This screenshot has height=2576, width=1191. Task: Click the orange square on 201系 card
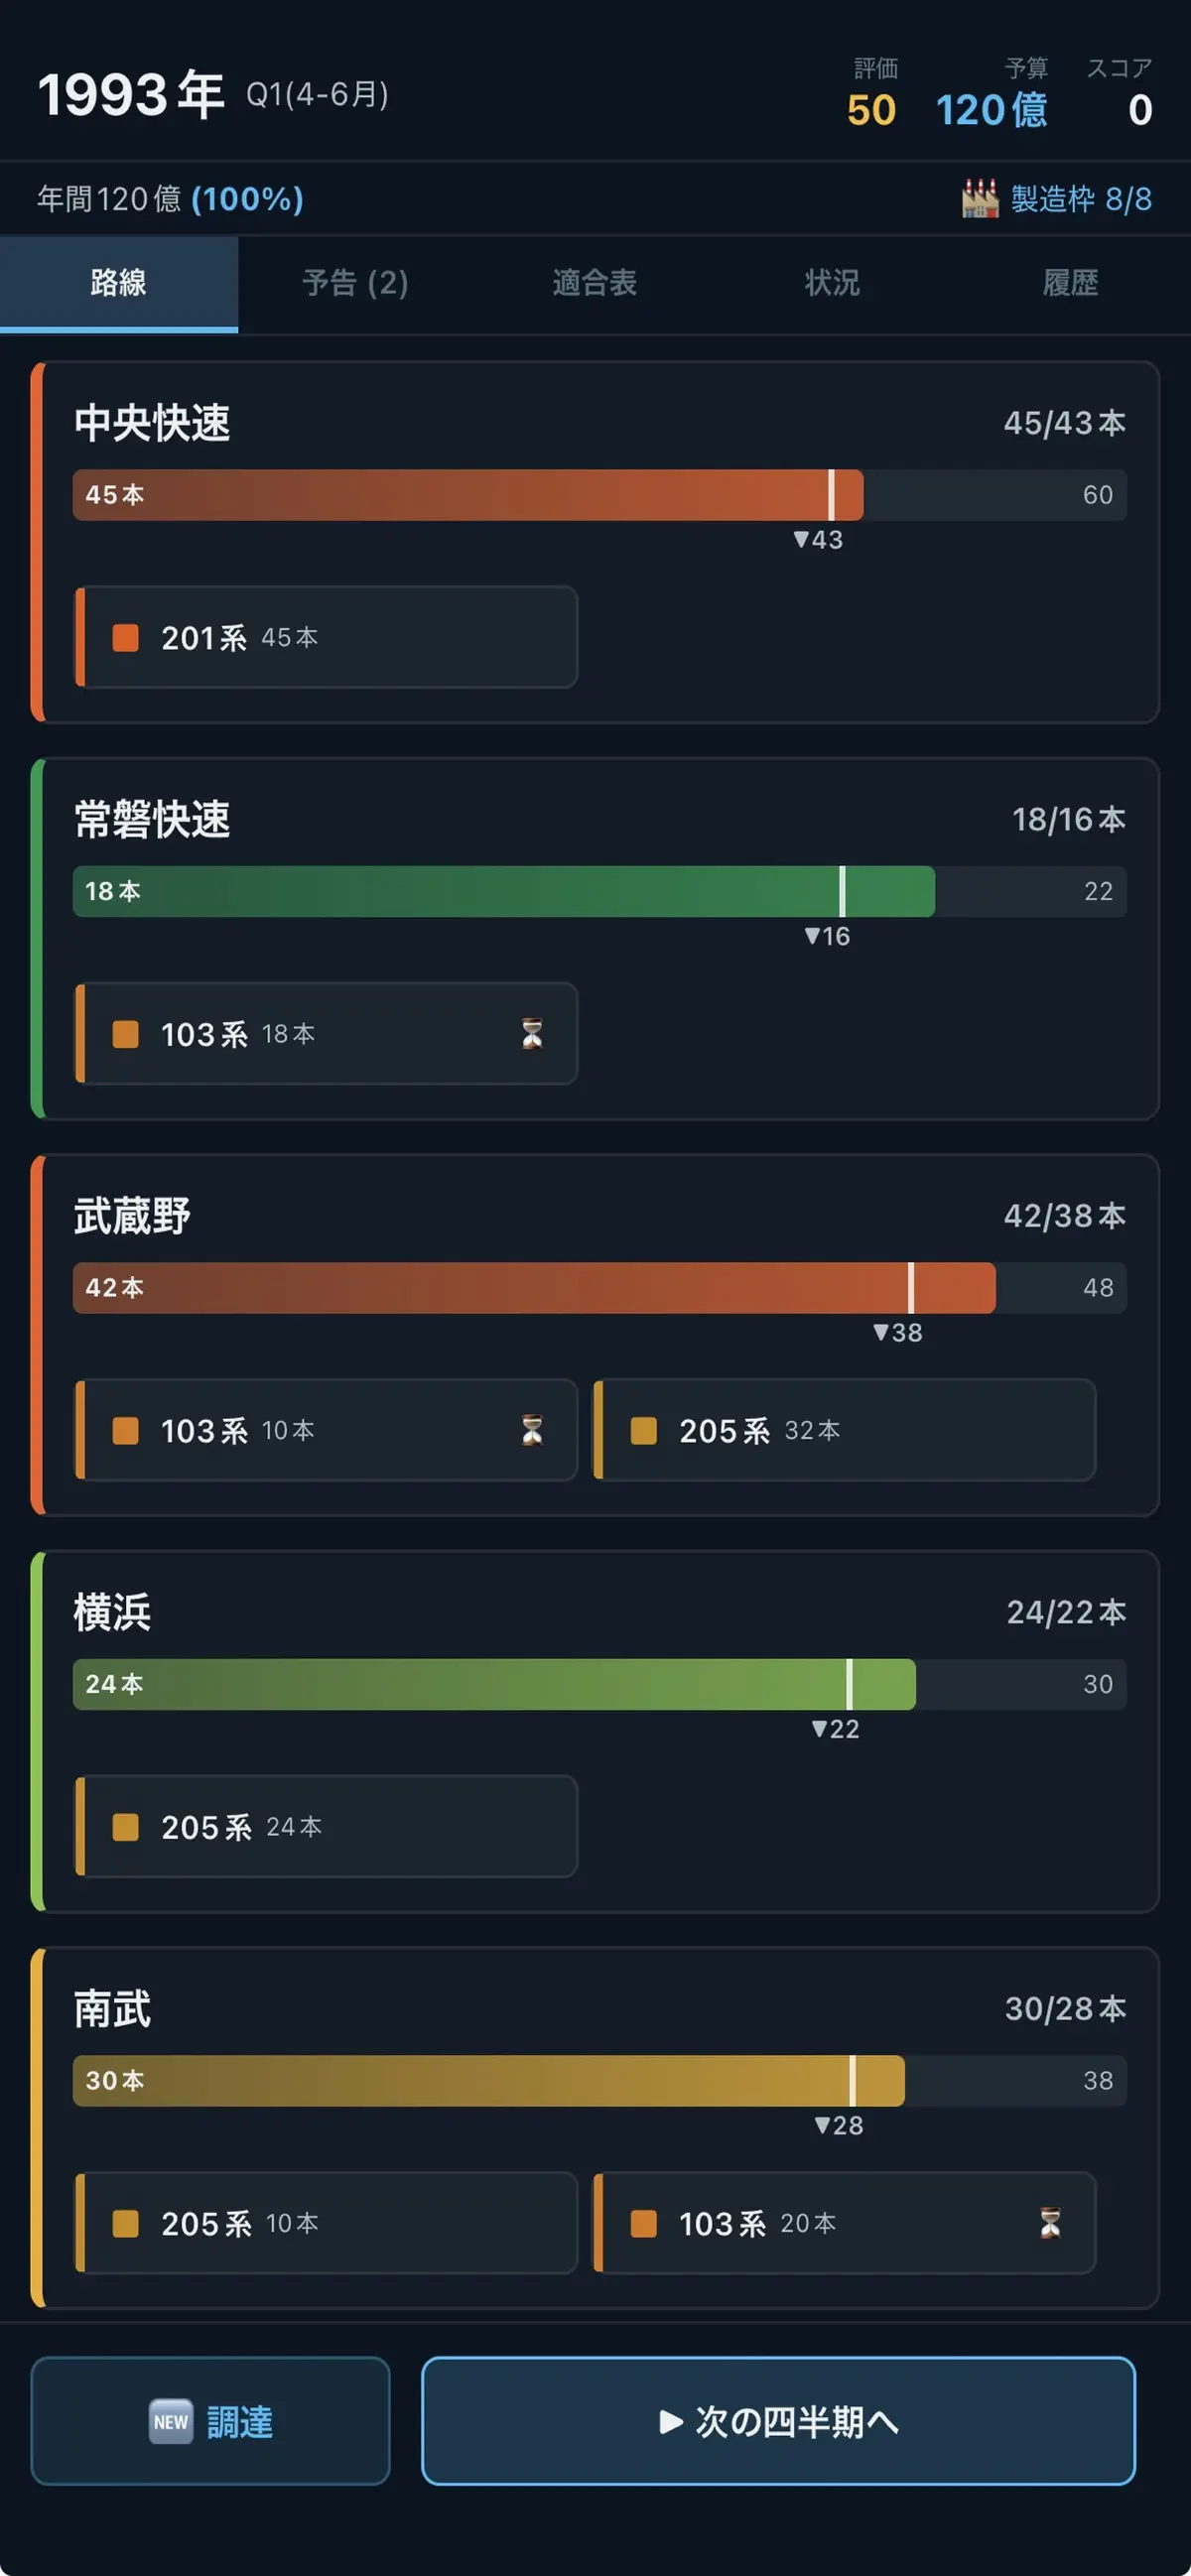[125, 637]
